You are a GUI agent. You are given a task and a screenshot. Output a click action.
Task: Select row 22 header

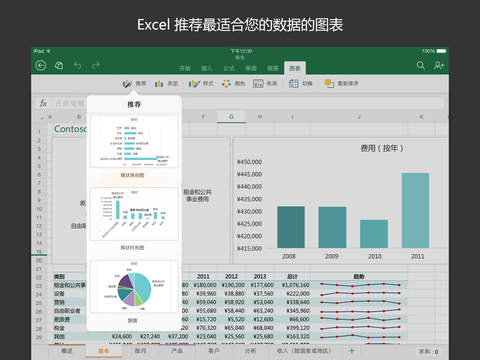(x=39, y=277)
